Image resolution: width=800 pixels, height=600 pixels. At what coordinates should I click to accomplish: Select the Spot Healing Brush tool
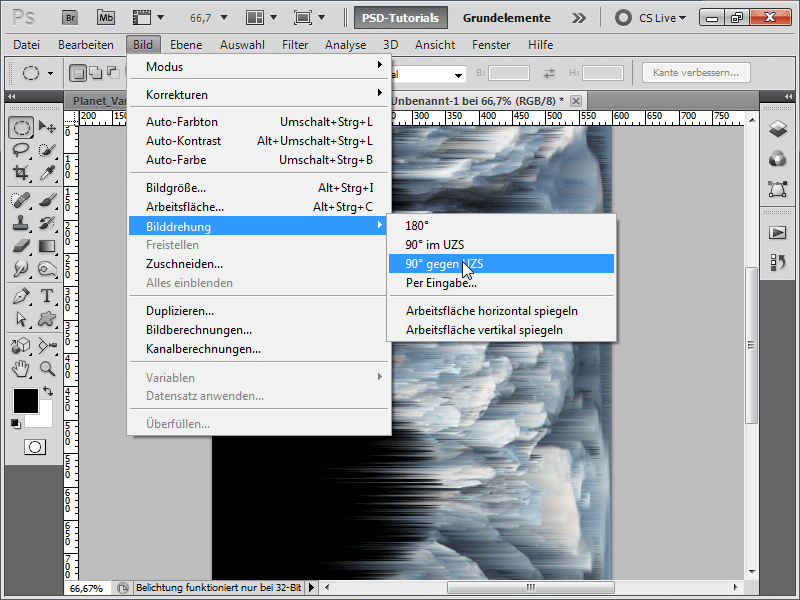point(21,200)
